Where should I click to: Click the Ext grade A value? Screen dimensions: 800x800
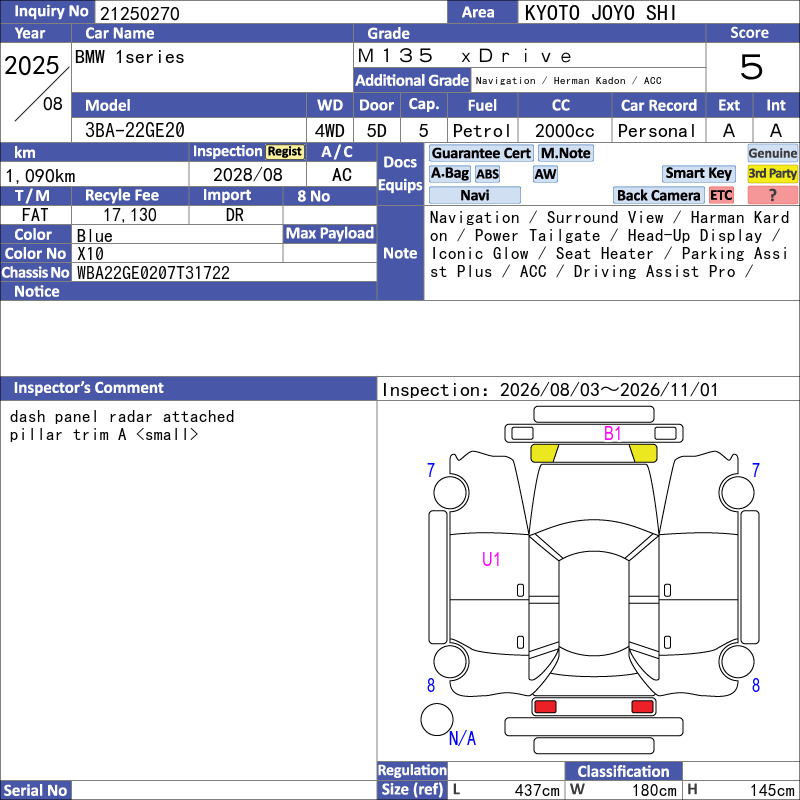[x=729, y=131]
